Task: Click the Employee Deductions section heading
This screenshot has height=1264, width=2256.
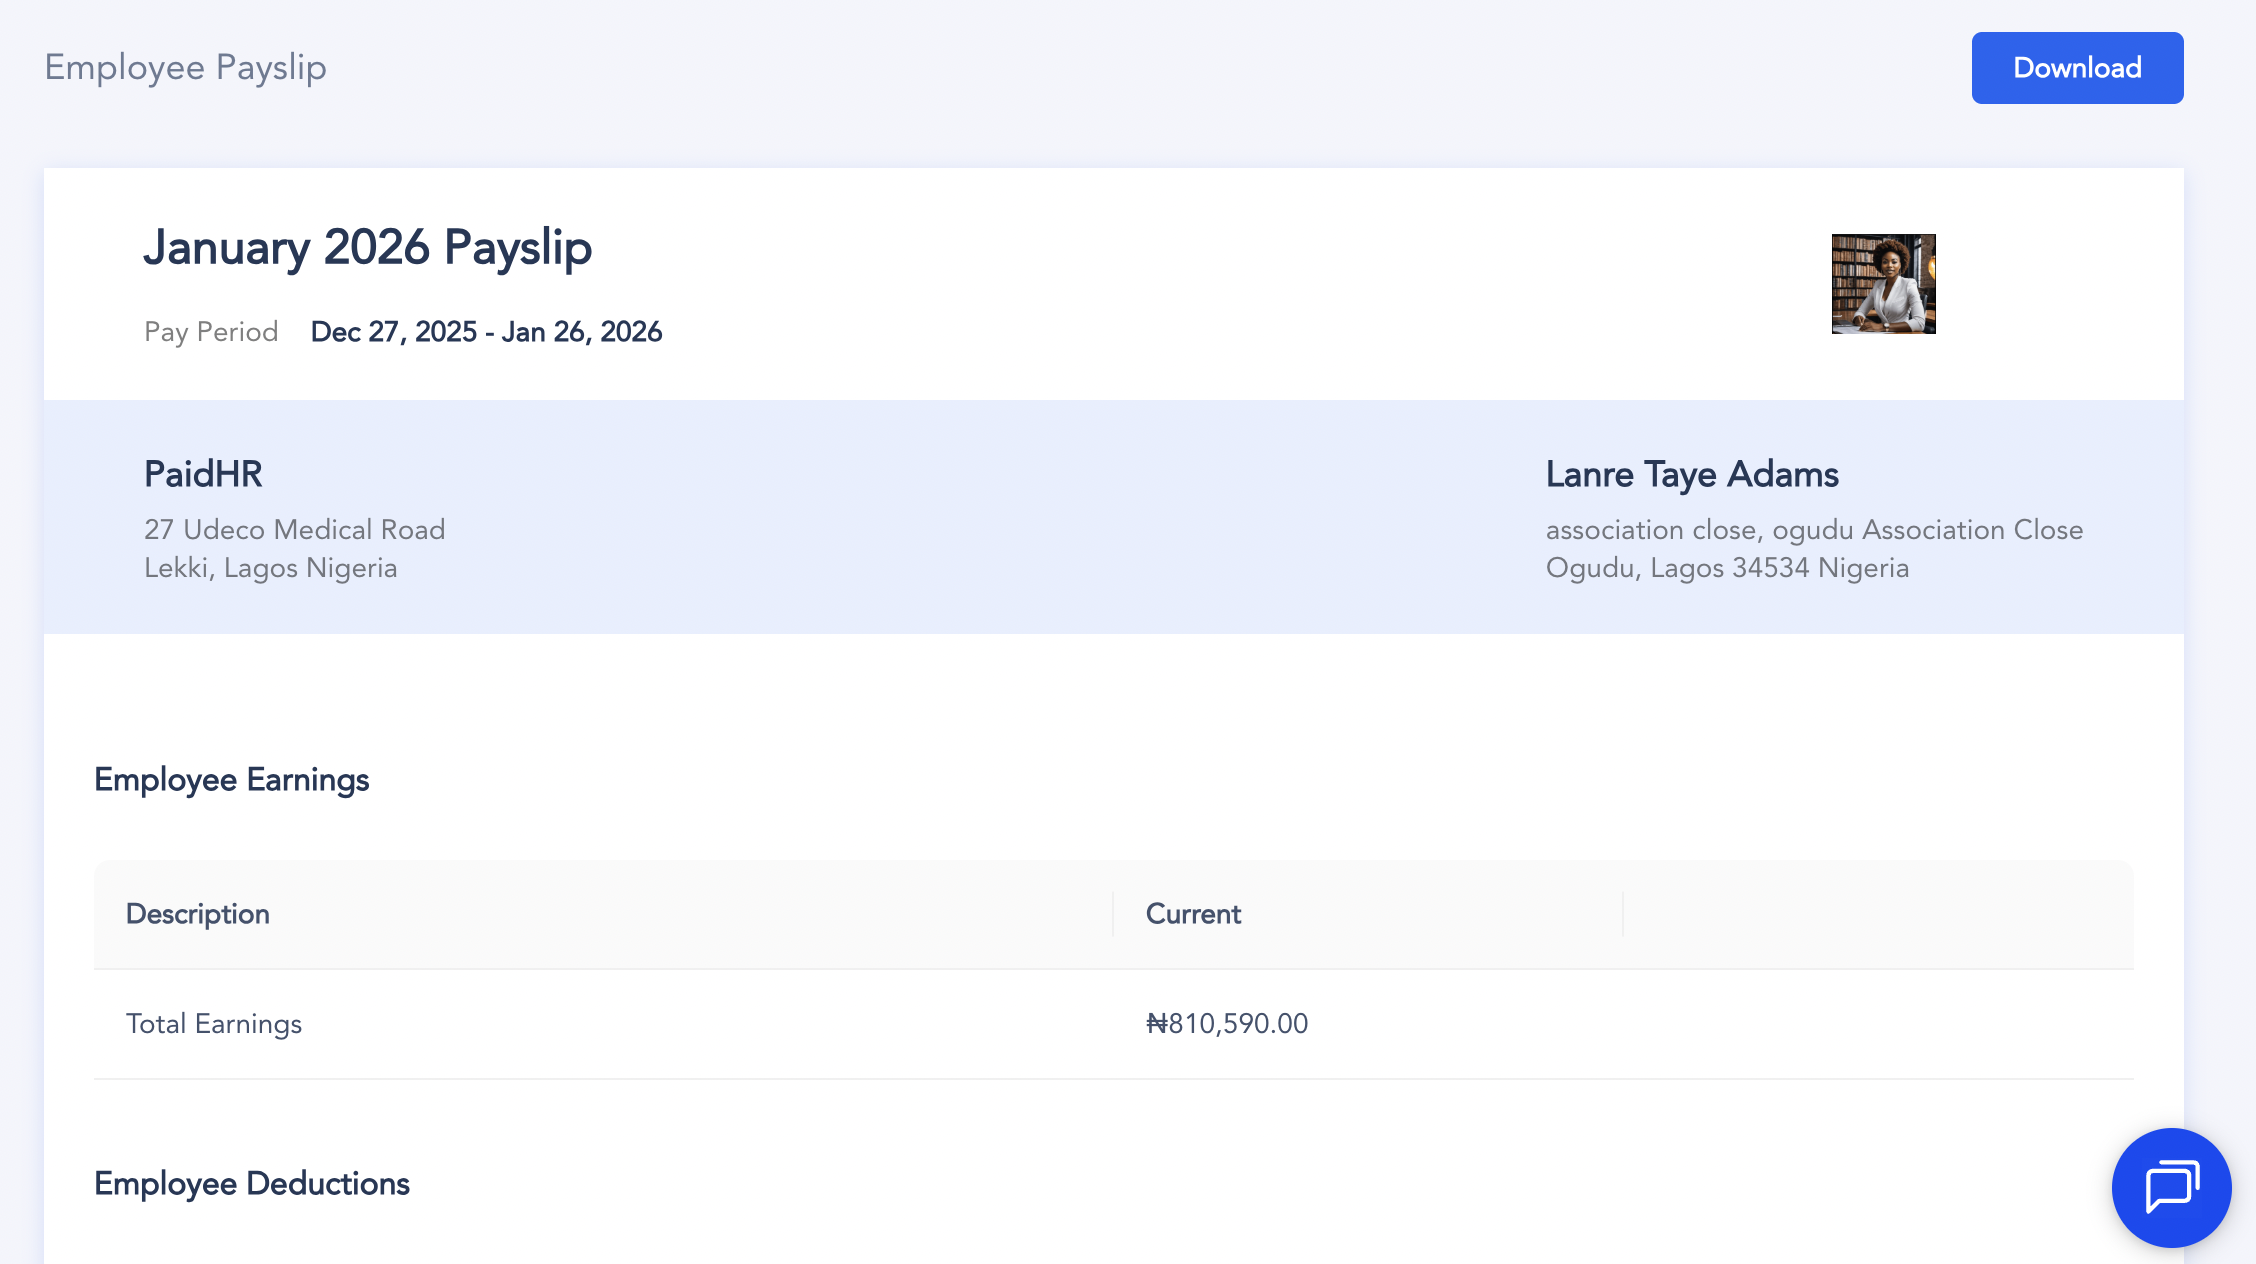Action: pos(252,1184)
